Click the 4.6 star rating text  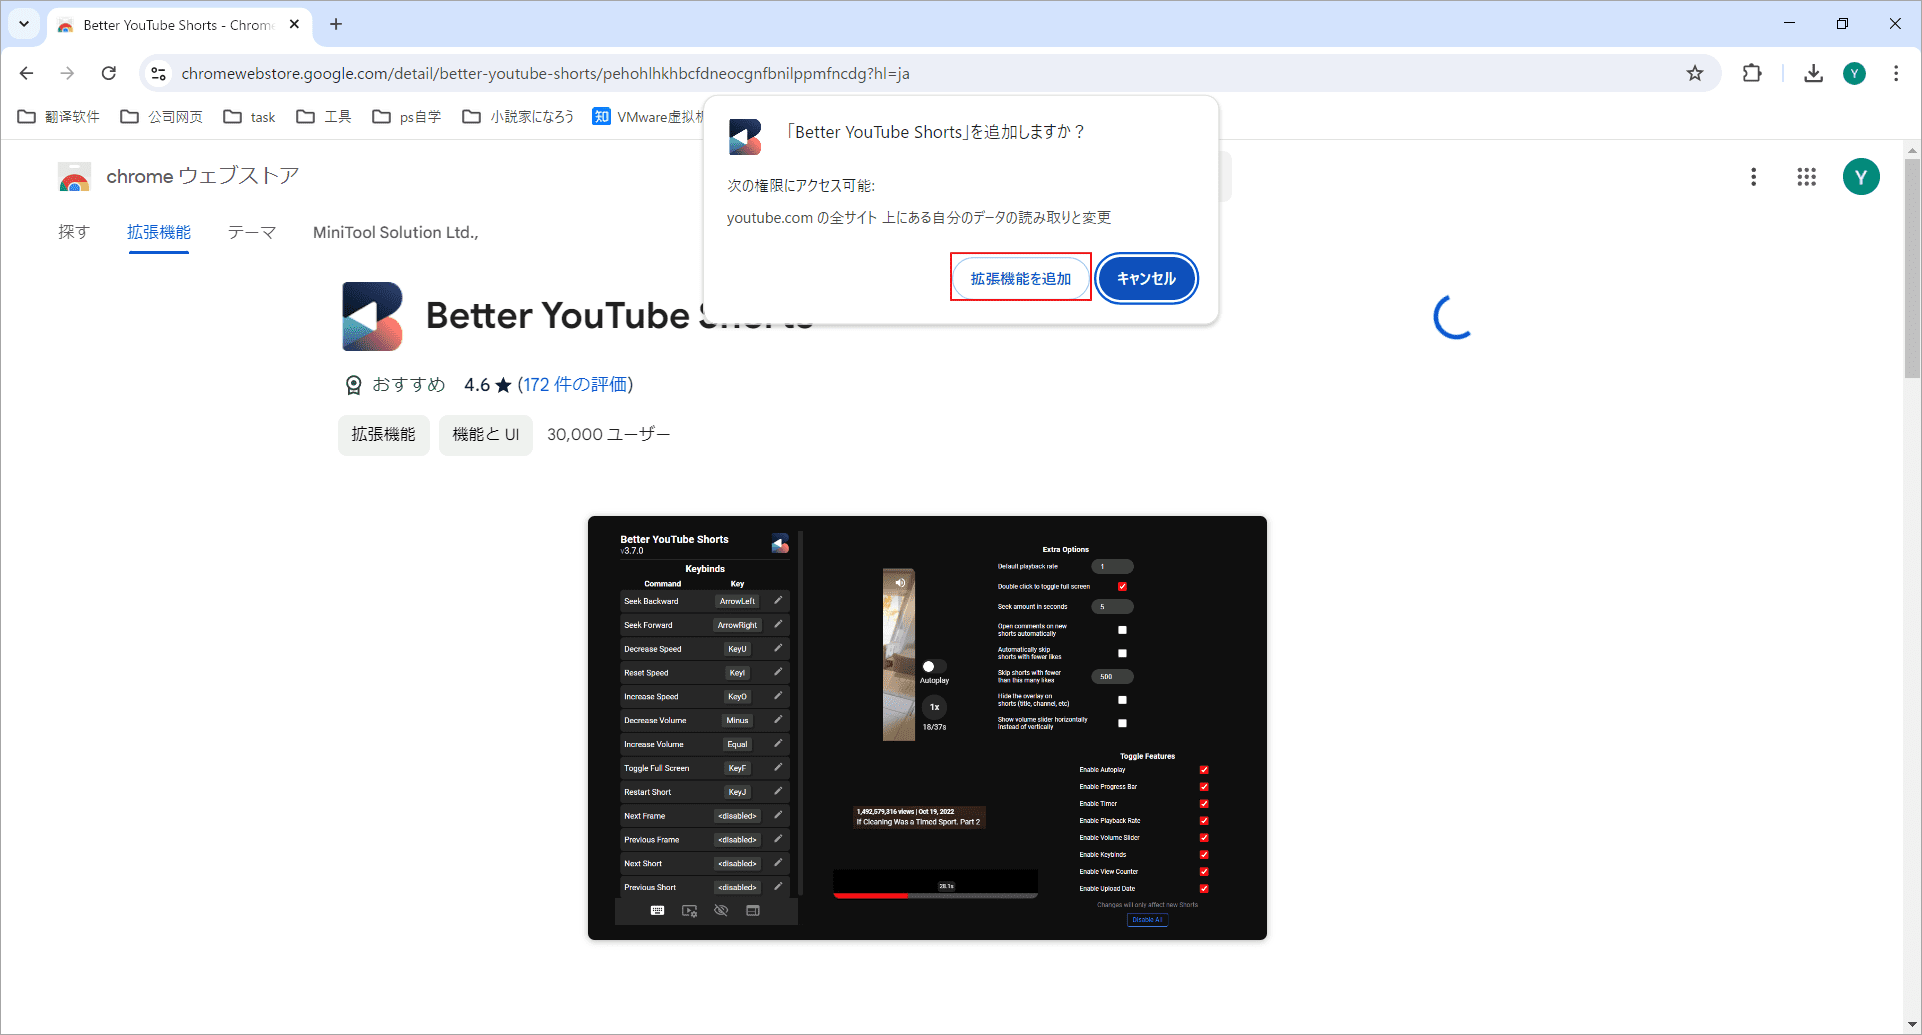(x=488, y=385)
